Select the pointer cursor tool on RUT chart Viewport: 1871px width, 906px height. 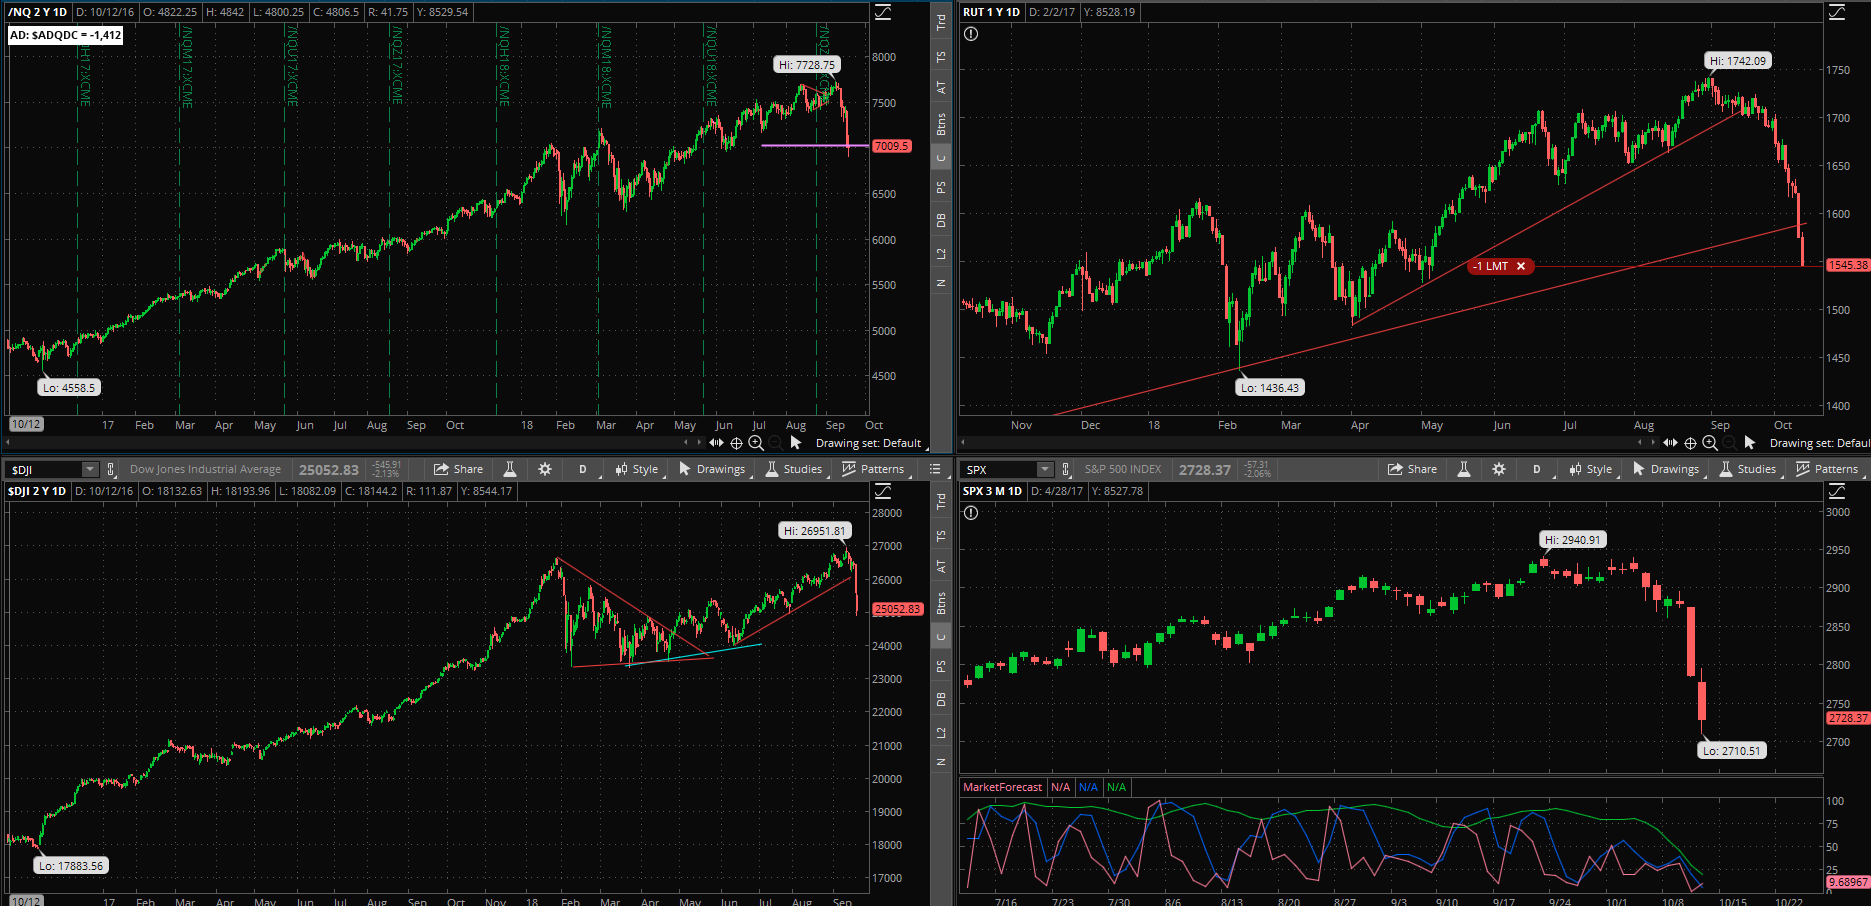pyautogui.click(x=1750, y=442)
